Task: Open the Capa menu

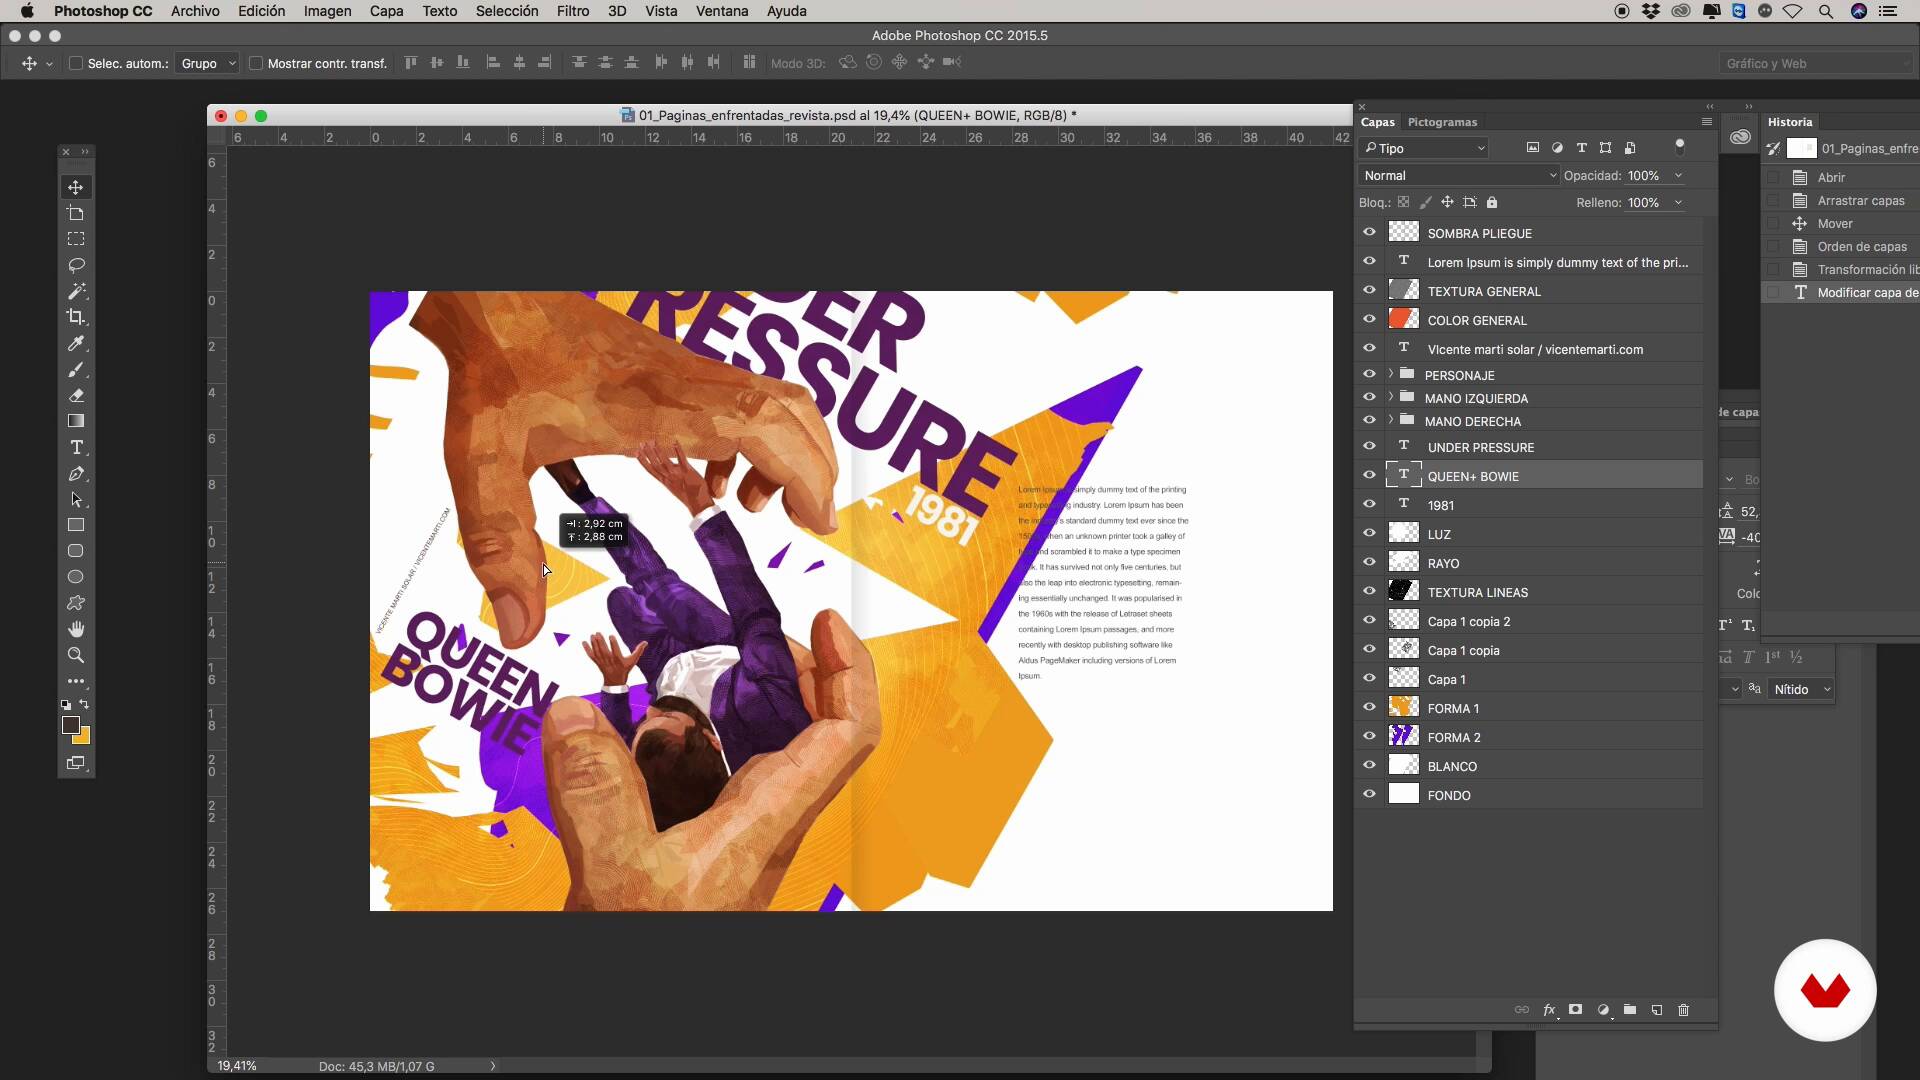Action: click(386, 11)
